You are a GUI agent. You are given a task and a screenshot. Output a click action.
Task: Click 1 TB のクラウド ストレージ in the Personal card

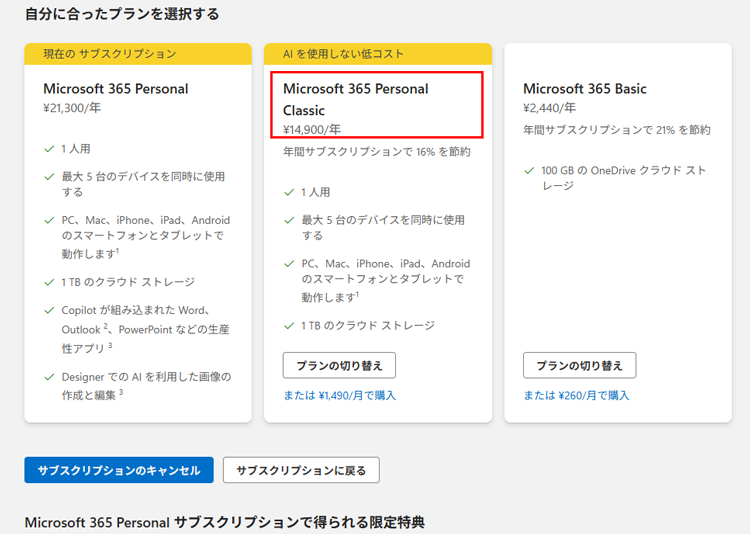tap(128, 282)
